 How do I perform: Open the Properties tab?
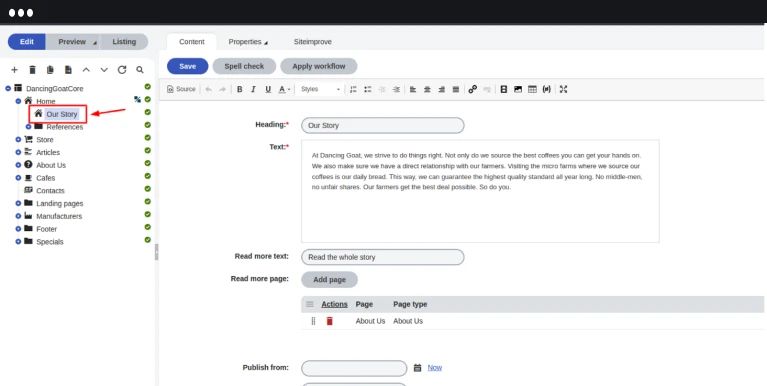pos(248,42)
